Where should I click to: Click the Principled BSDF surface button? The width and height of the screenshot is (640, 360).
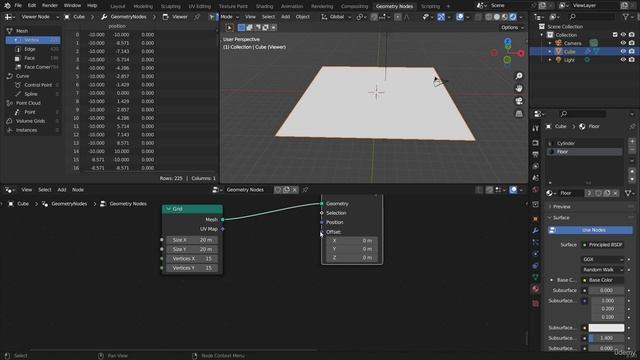[x=602, y=245]
